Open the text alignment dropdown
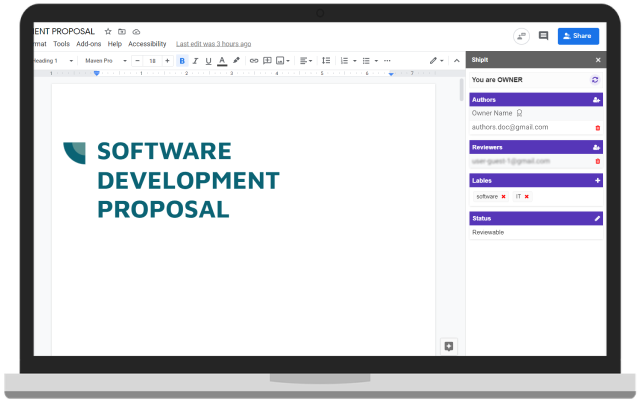Viewport: 640px width, 400px height. [x=306, y=61]
